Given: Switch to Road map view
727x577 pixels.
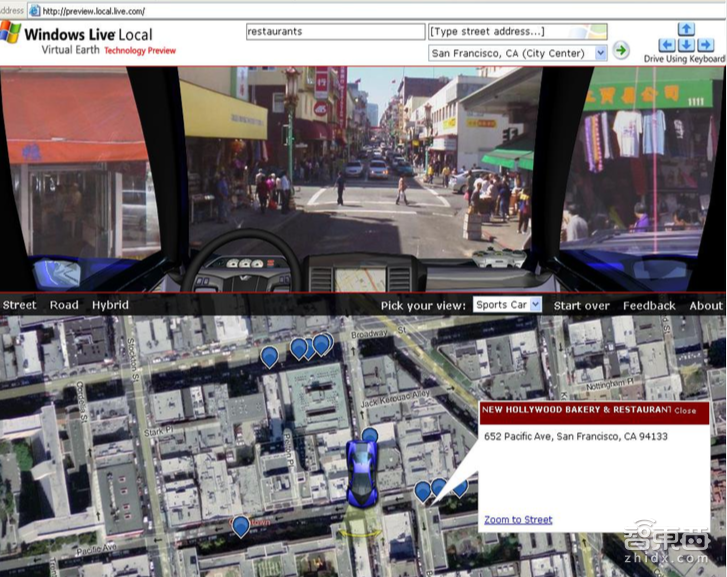Looking at the screenshot, I should (x=64, y=305).
